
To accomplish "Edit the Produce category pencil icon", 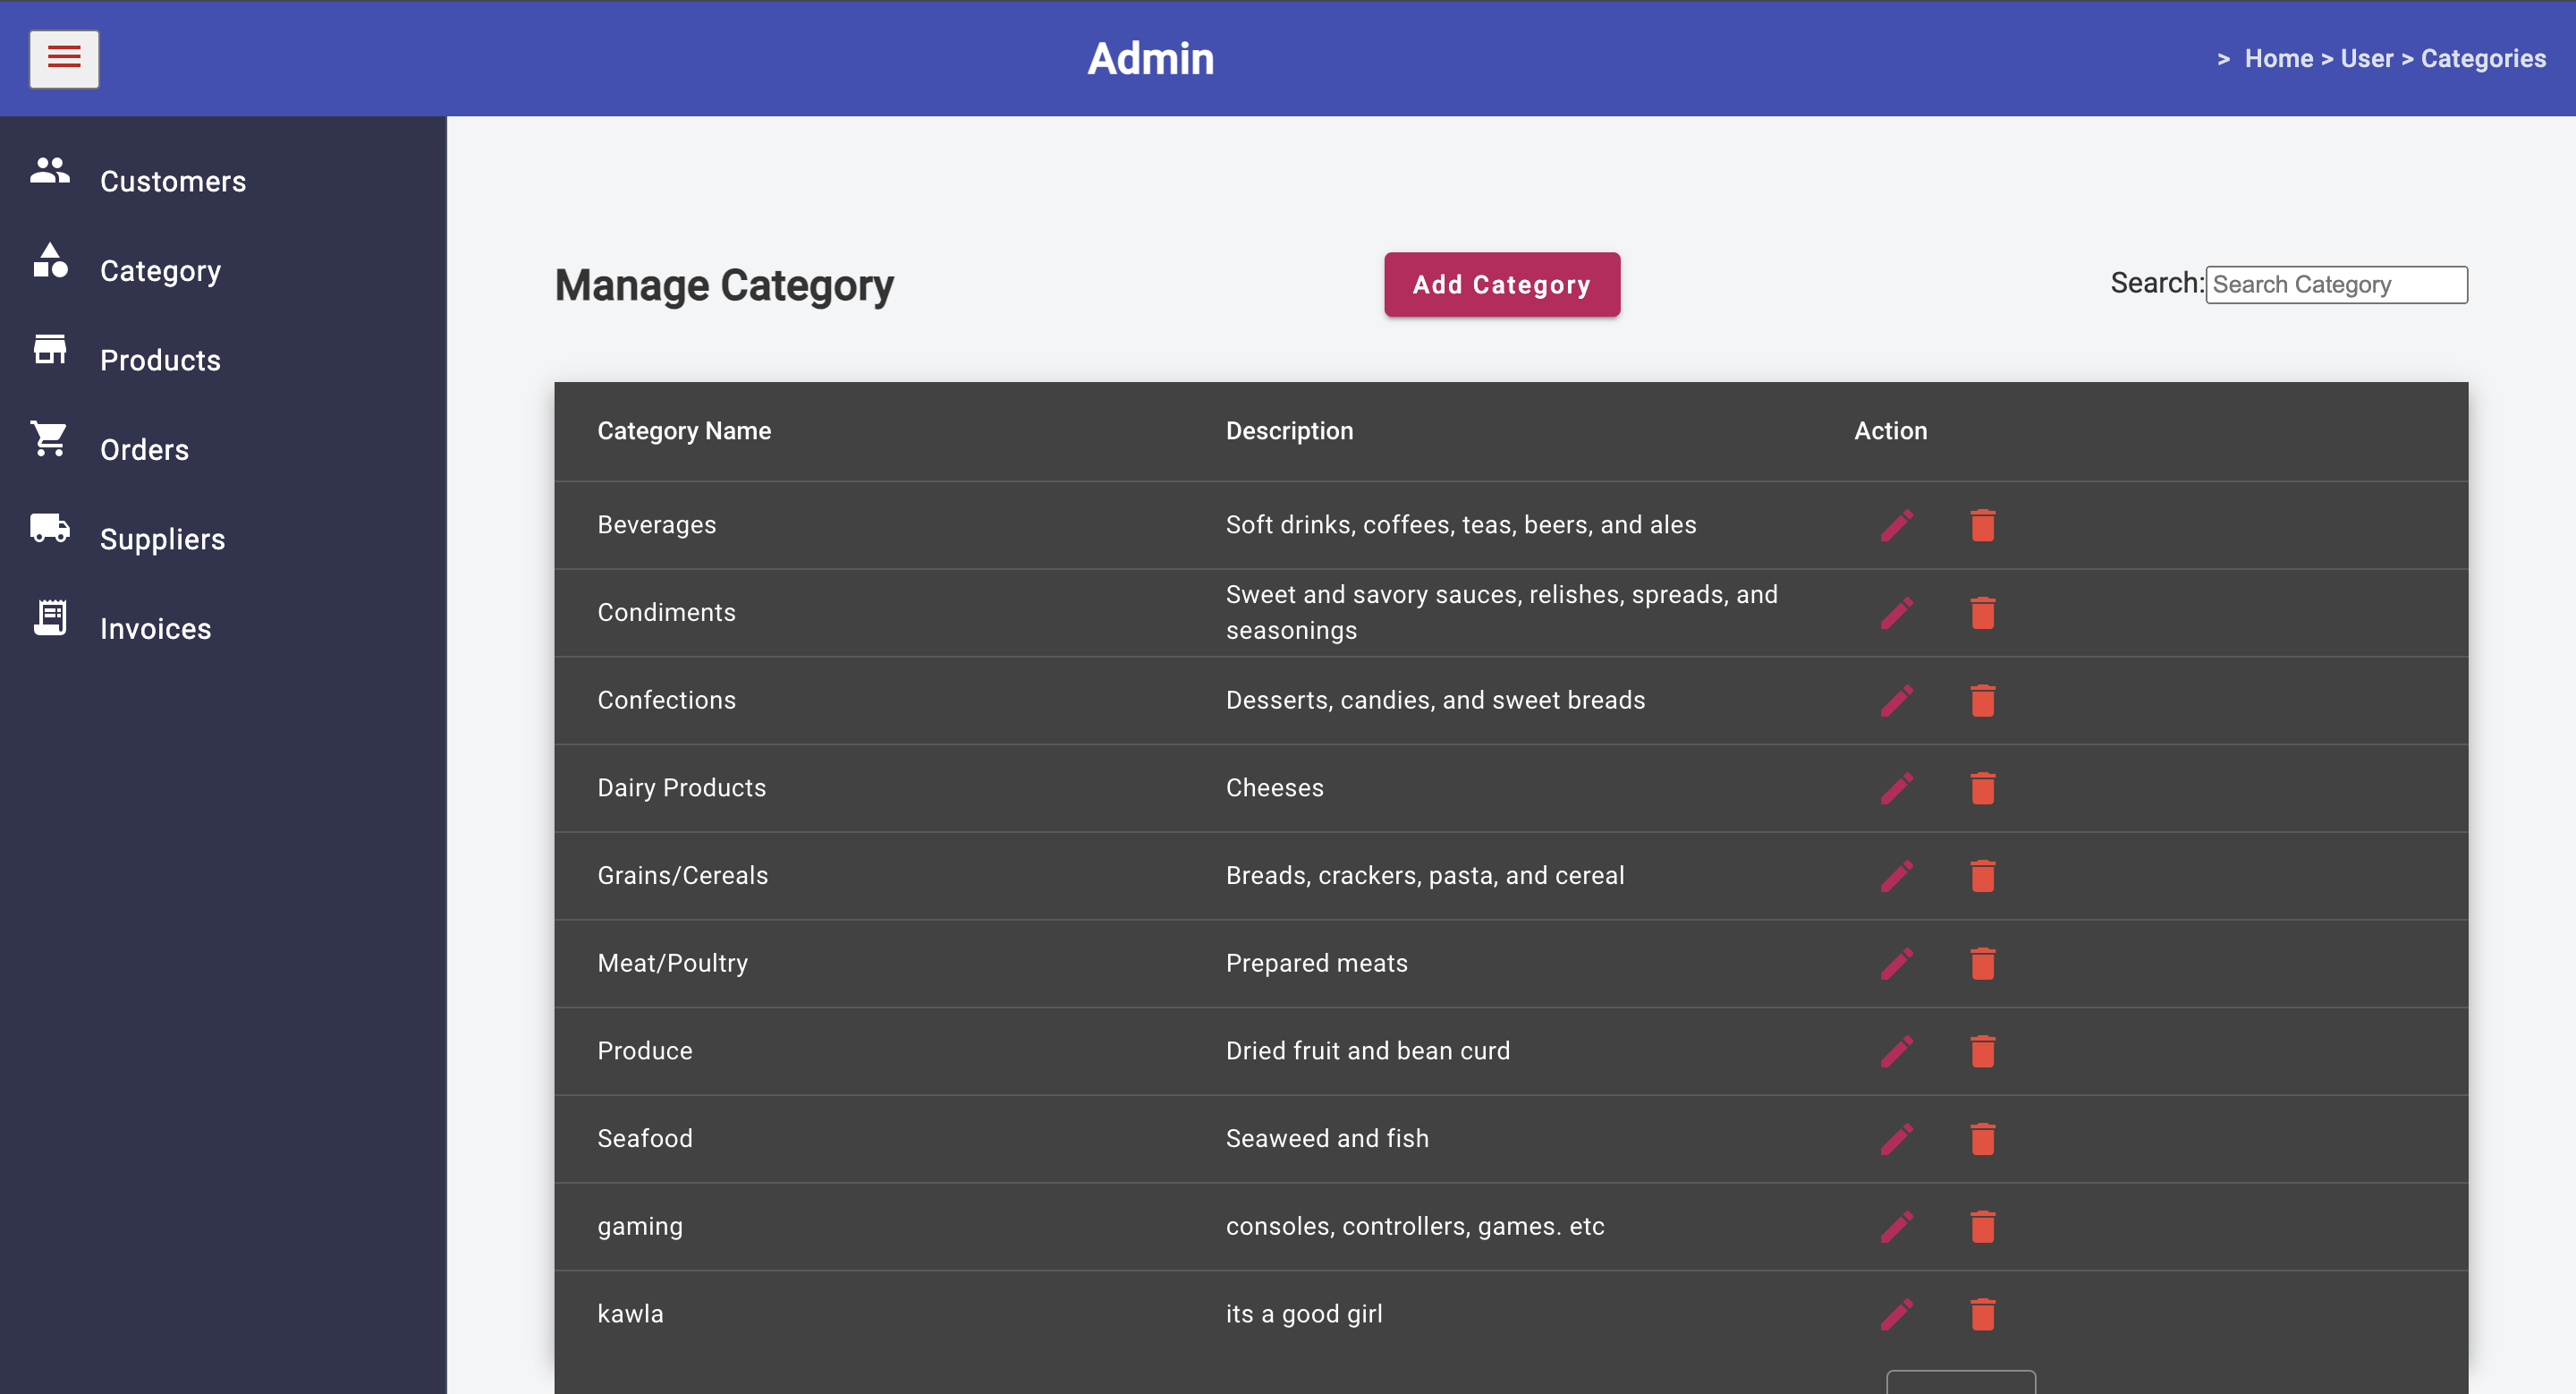I will click(x=1896, y=1052).
